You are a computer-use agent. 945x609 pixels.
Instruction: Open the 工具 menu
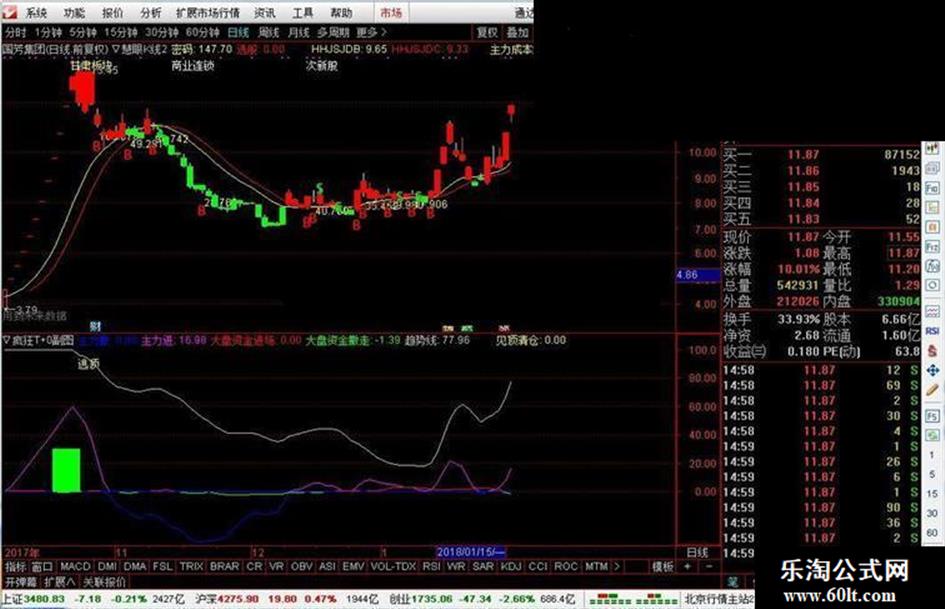(303, 12)
